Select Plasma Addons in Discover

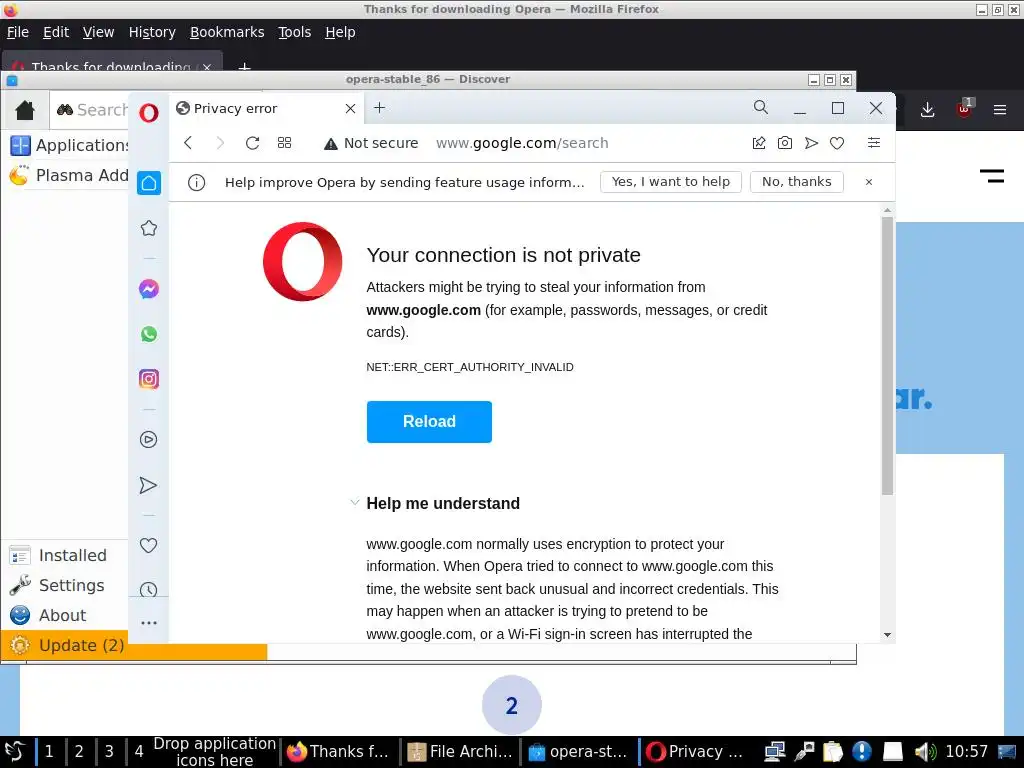point(69,175)
